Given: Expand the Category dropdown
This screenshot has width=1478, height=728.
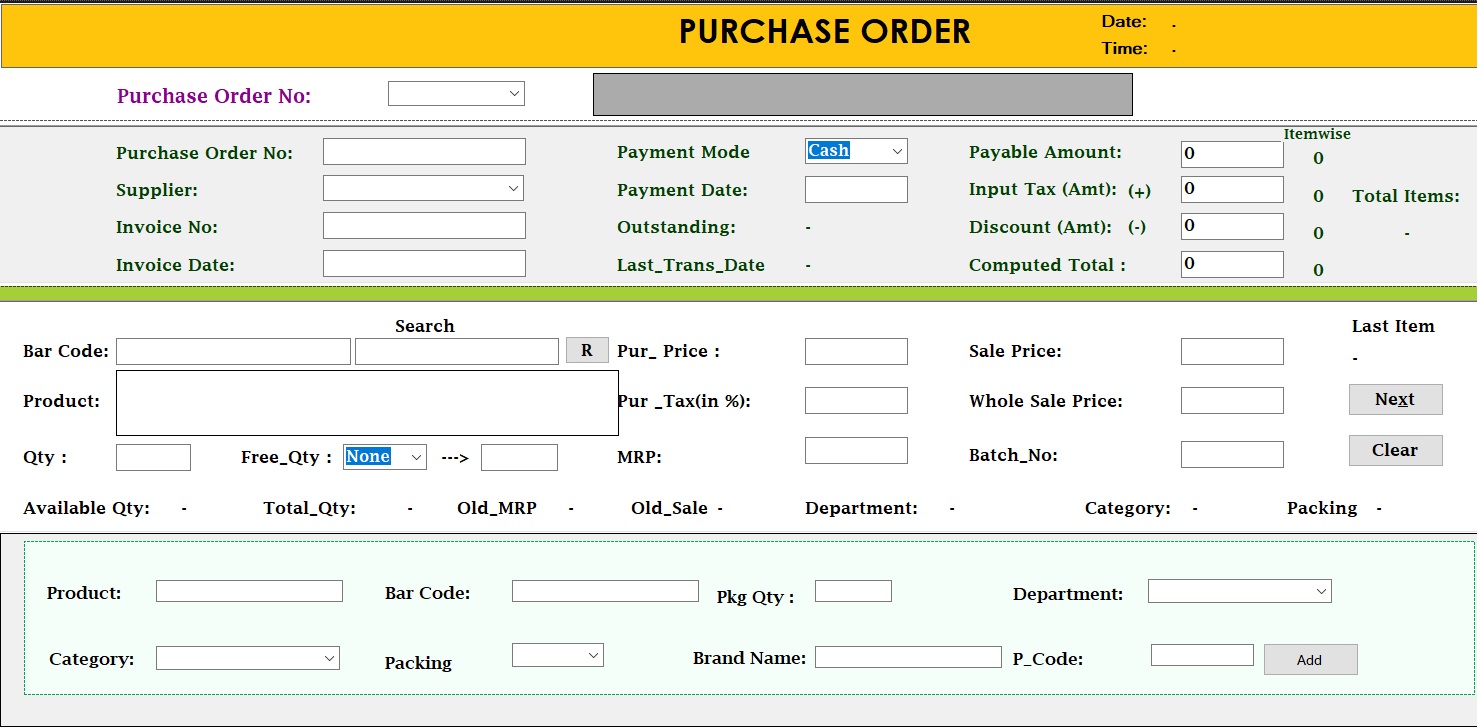Looking at the screenshot, I should click(x=248, y=658).
